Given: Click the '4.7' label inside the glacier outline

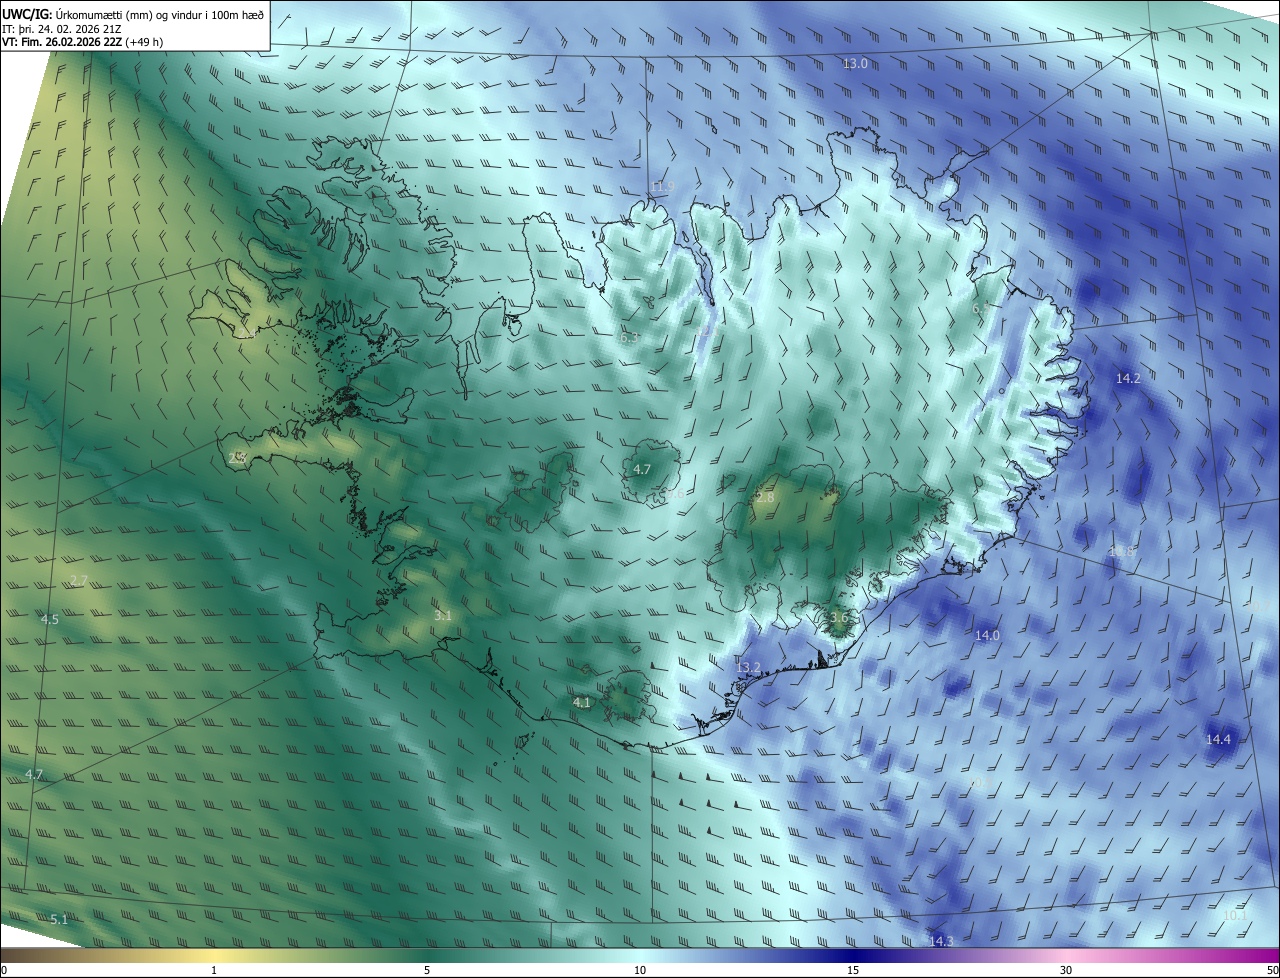Looking at the screenshot, I should click(x=642, y=468).
